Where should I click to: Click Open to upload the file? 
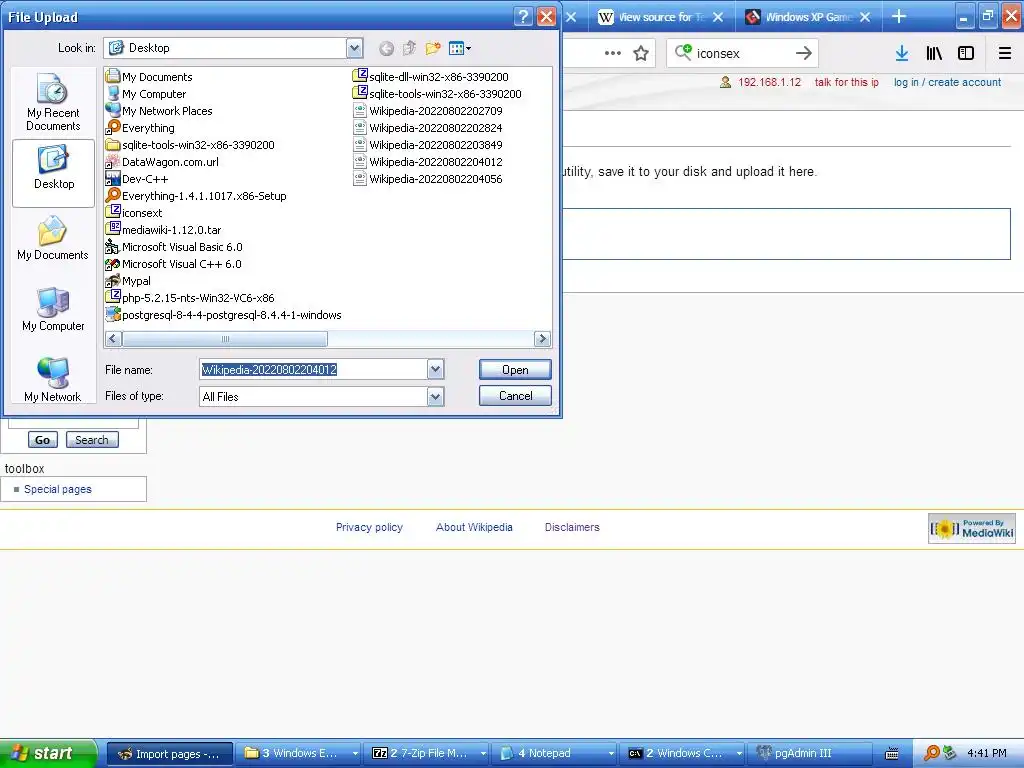tap(515, 370)
